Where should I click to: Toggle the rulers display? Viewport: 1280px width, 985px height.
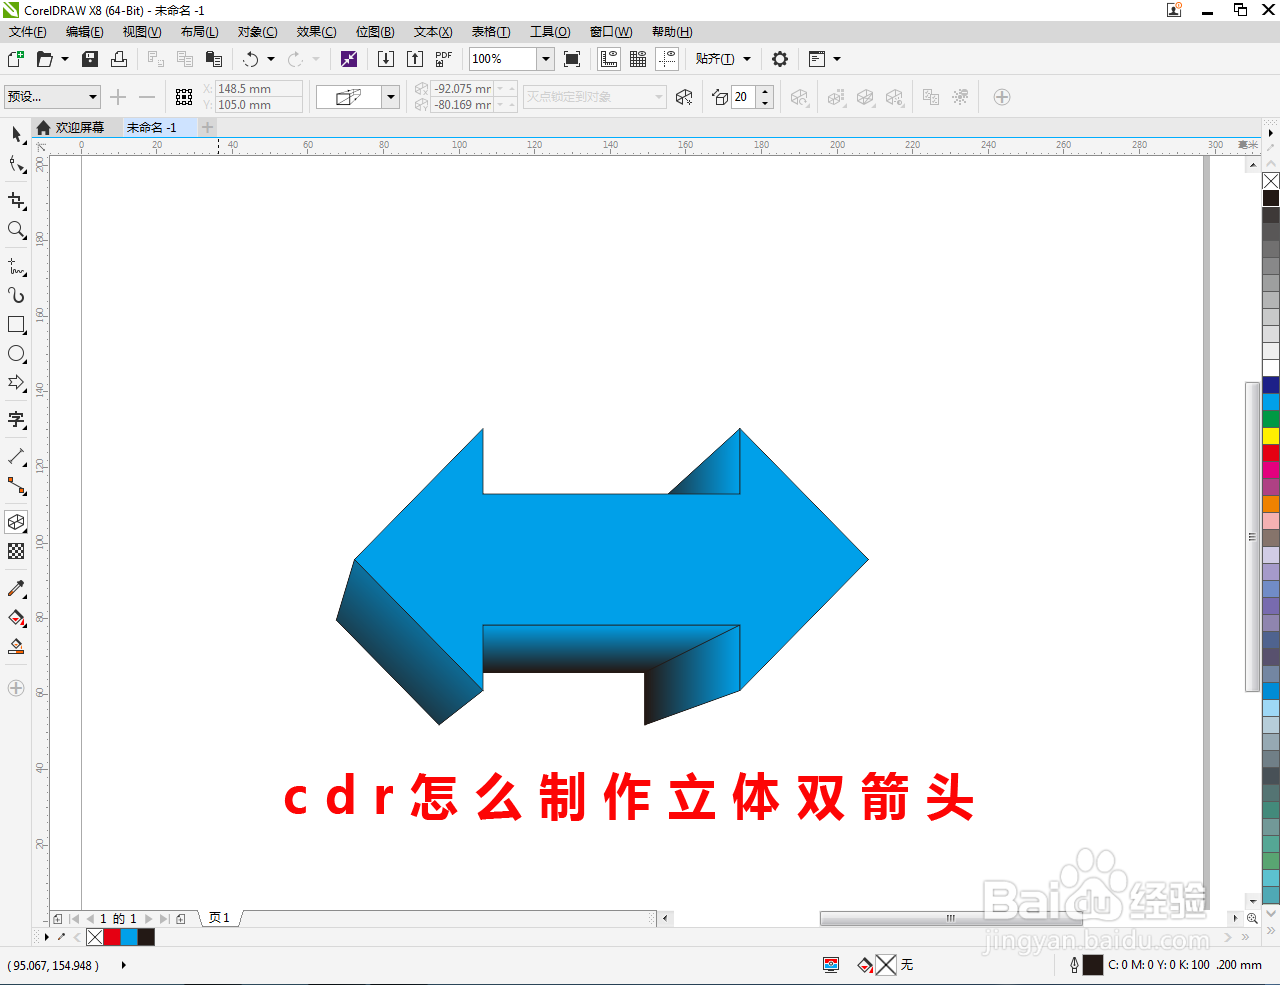[x=608, y=59]
